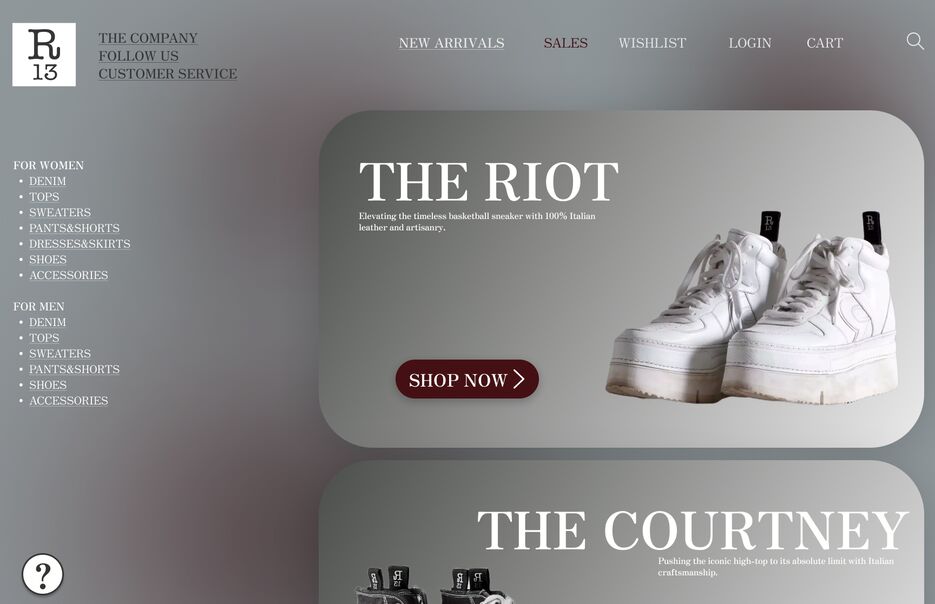Image resolution: width=935 pixels, height=604 pixels.
Task: Click the chevron arrow in Shop Now
Action: [x=519, y=379]
